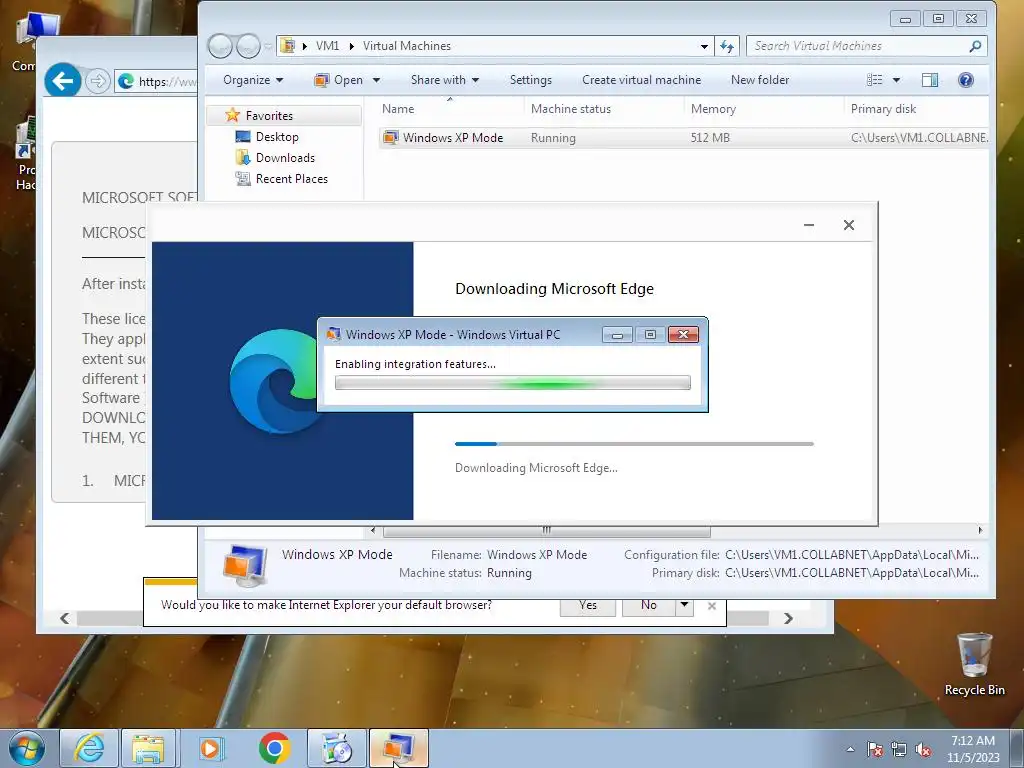Click Forward button in Virtual Machines window

click(248, 46)
